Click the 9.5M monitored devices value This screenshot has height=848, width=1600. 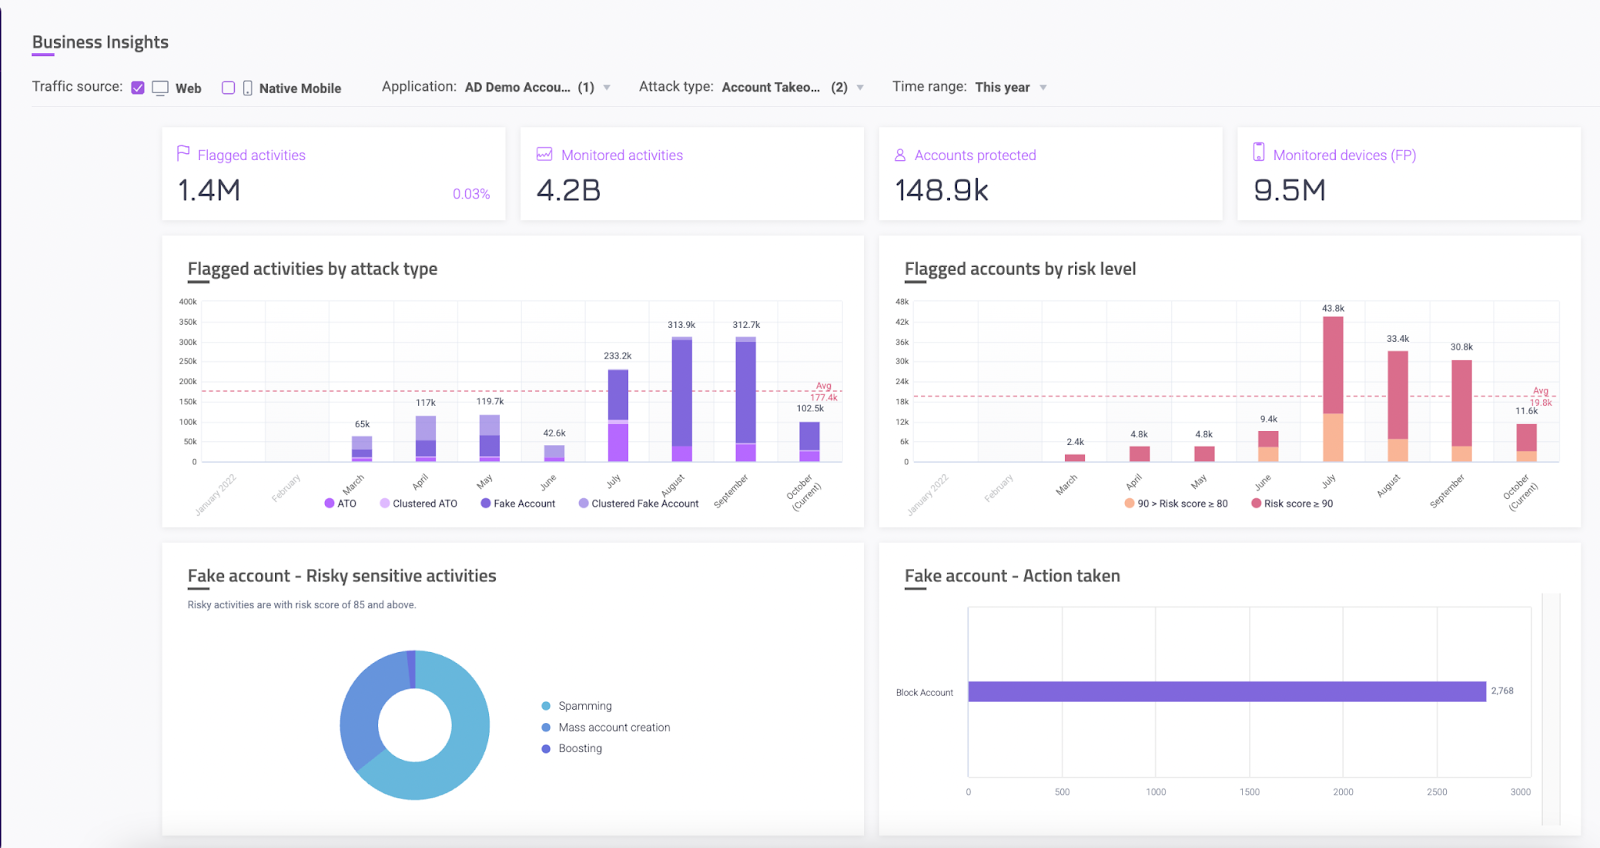(1290, 190)
